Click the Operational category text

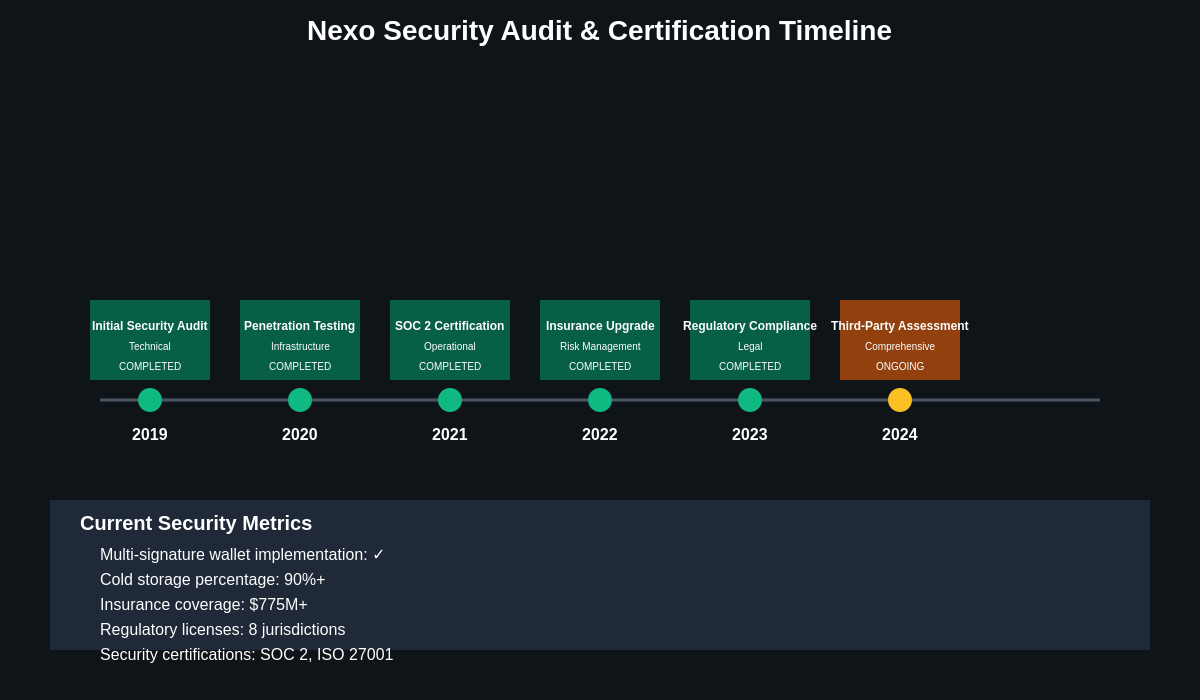tap(450, 347)
